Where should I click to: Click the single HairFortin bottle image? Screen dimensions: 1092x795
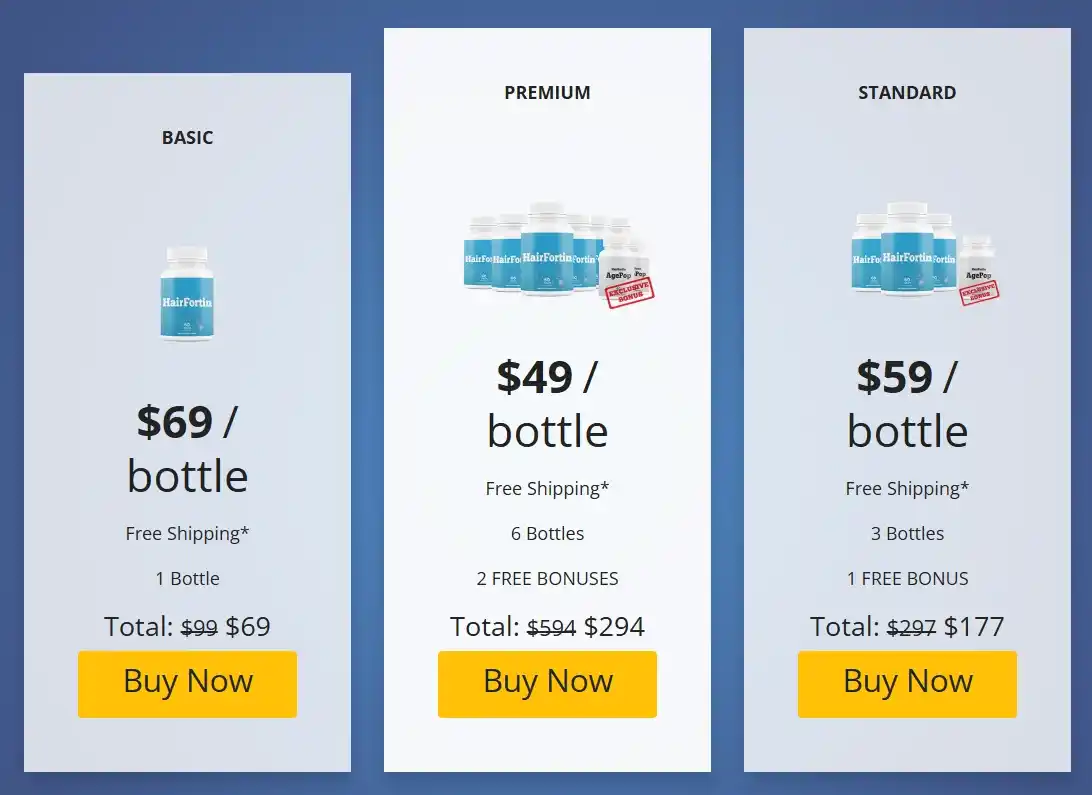click(187, 294)
